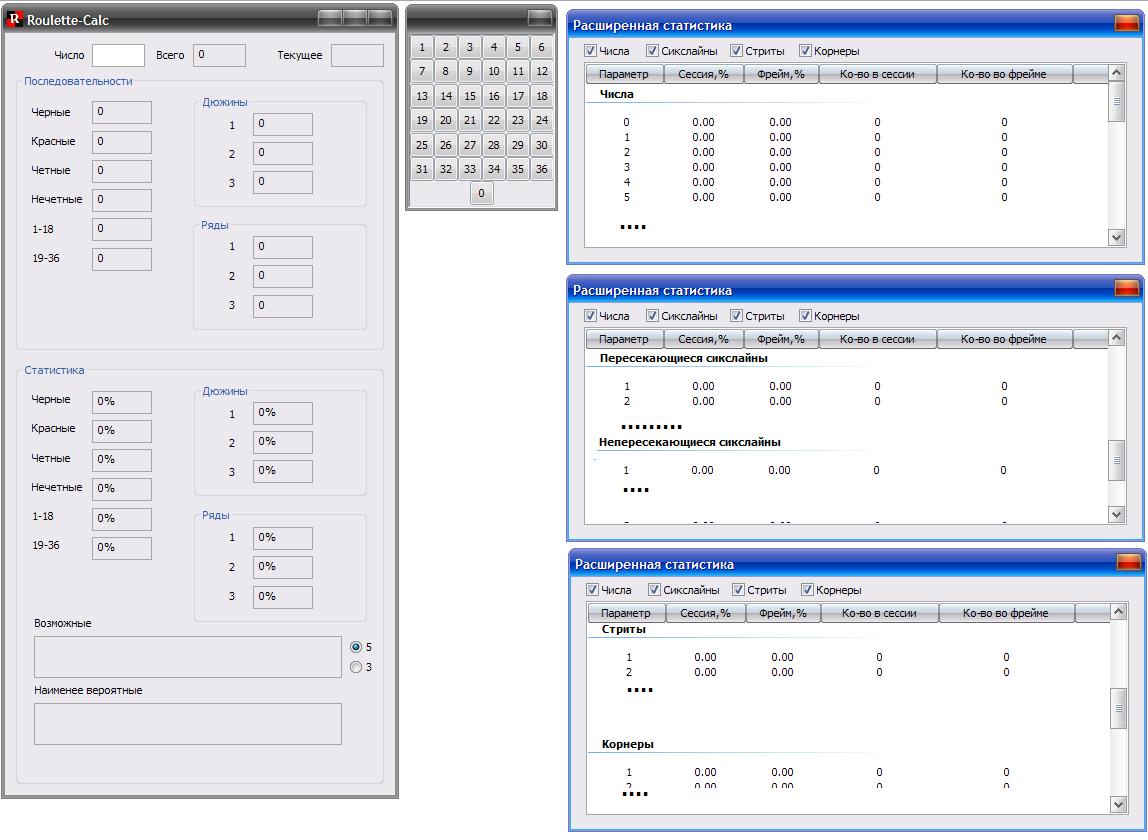Viewport: 1148px width, 840px height.
Task: Click Параметр header in the middle statistics table
Action: (624, 339)
